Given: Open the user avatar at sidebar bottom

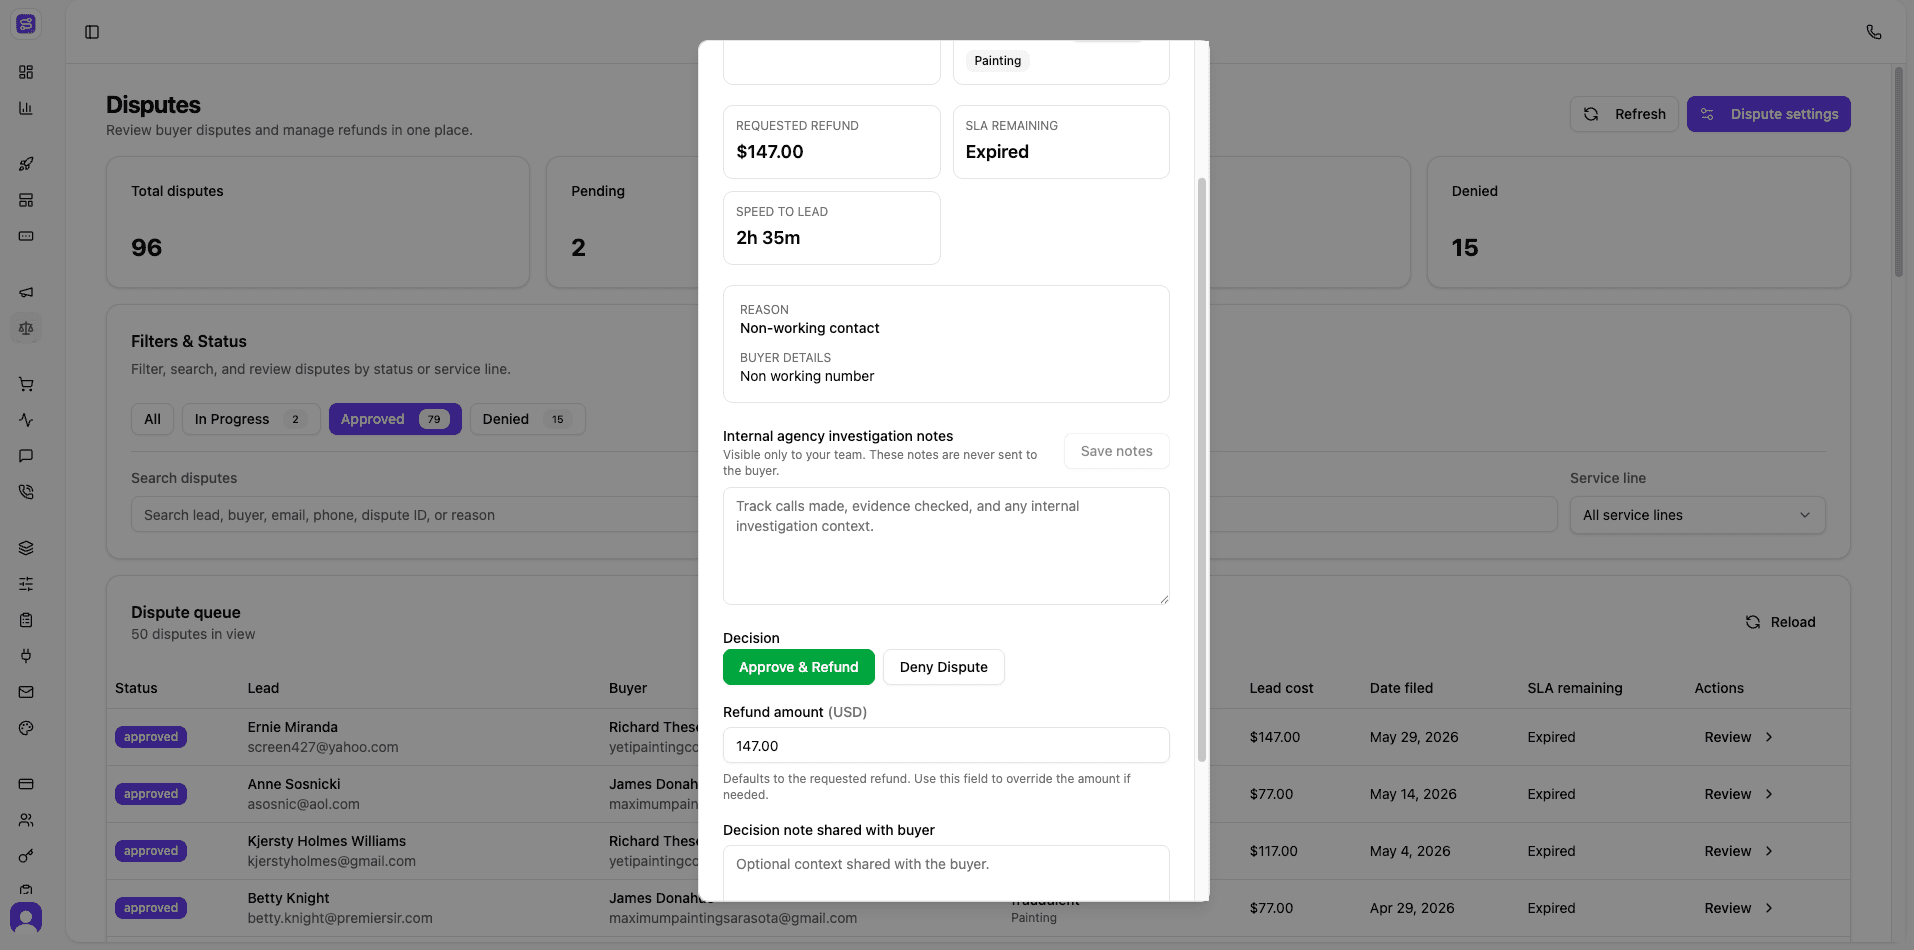Looking at the screenshot, I should (x=26, y=917).
